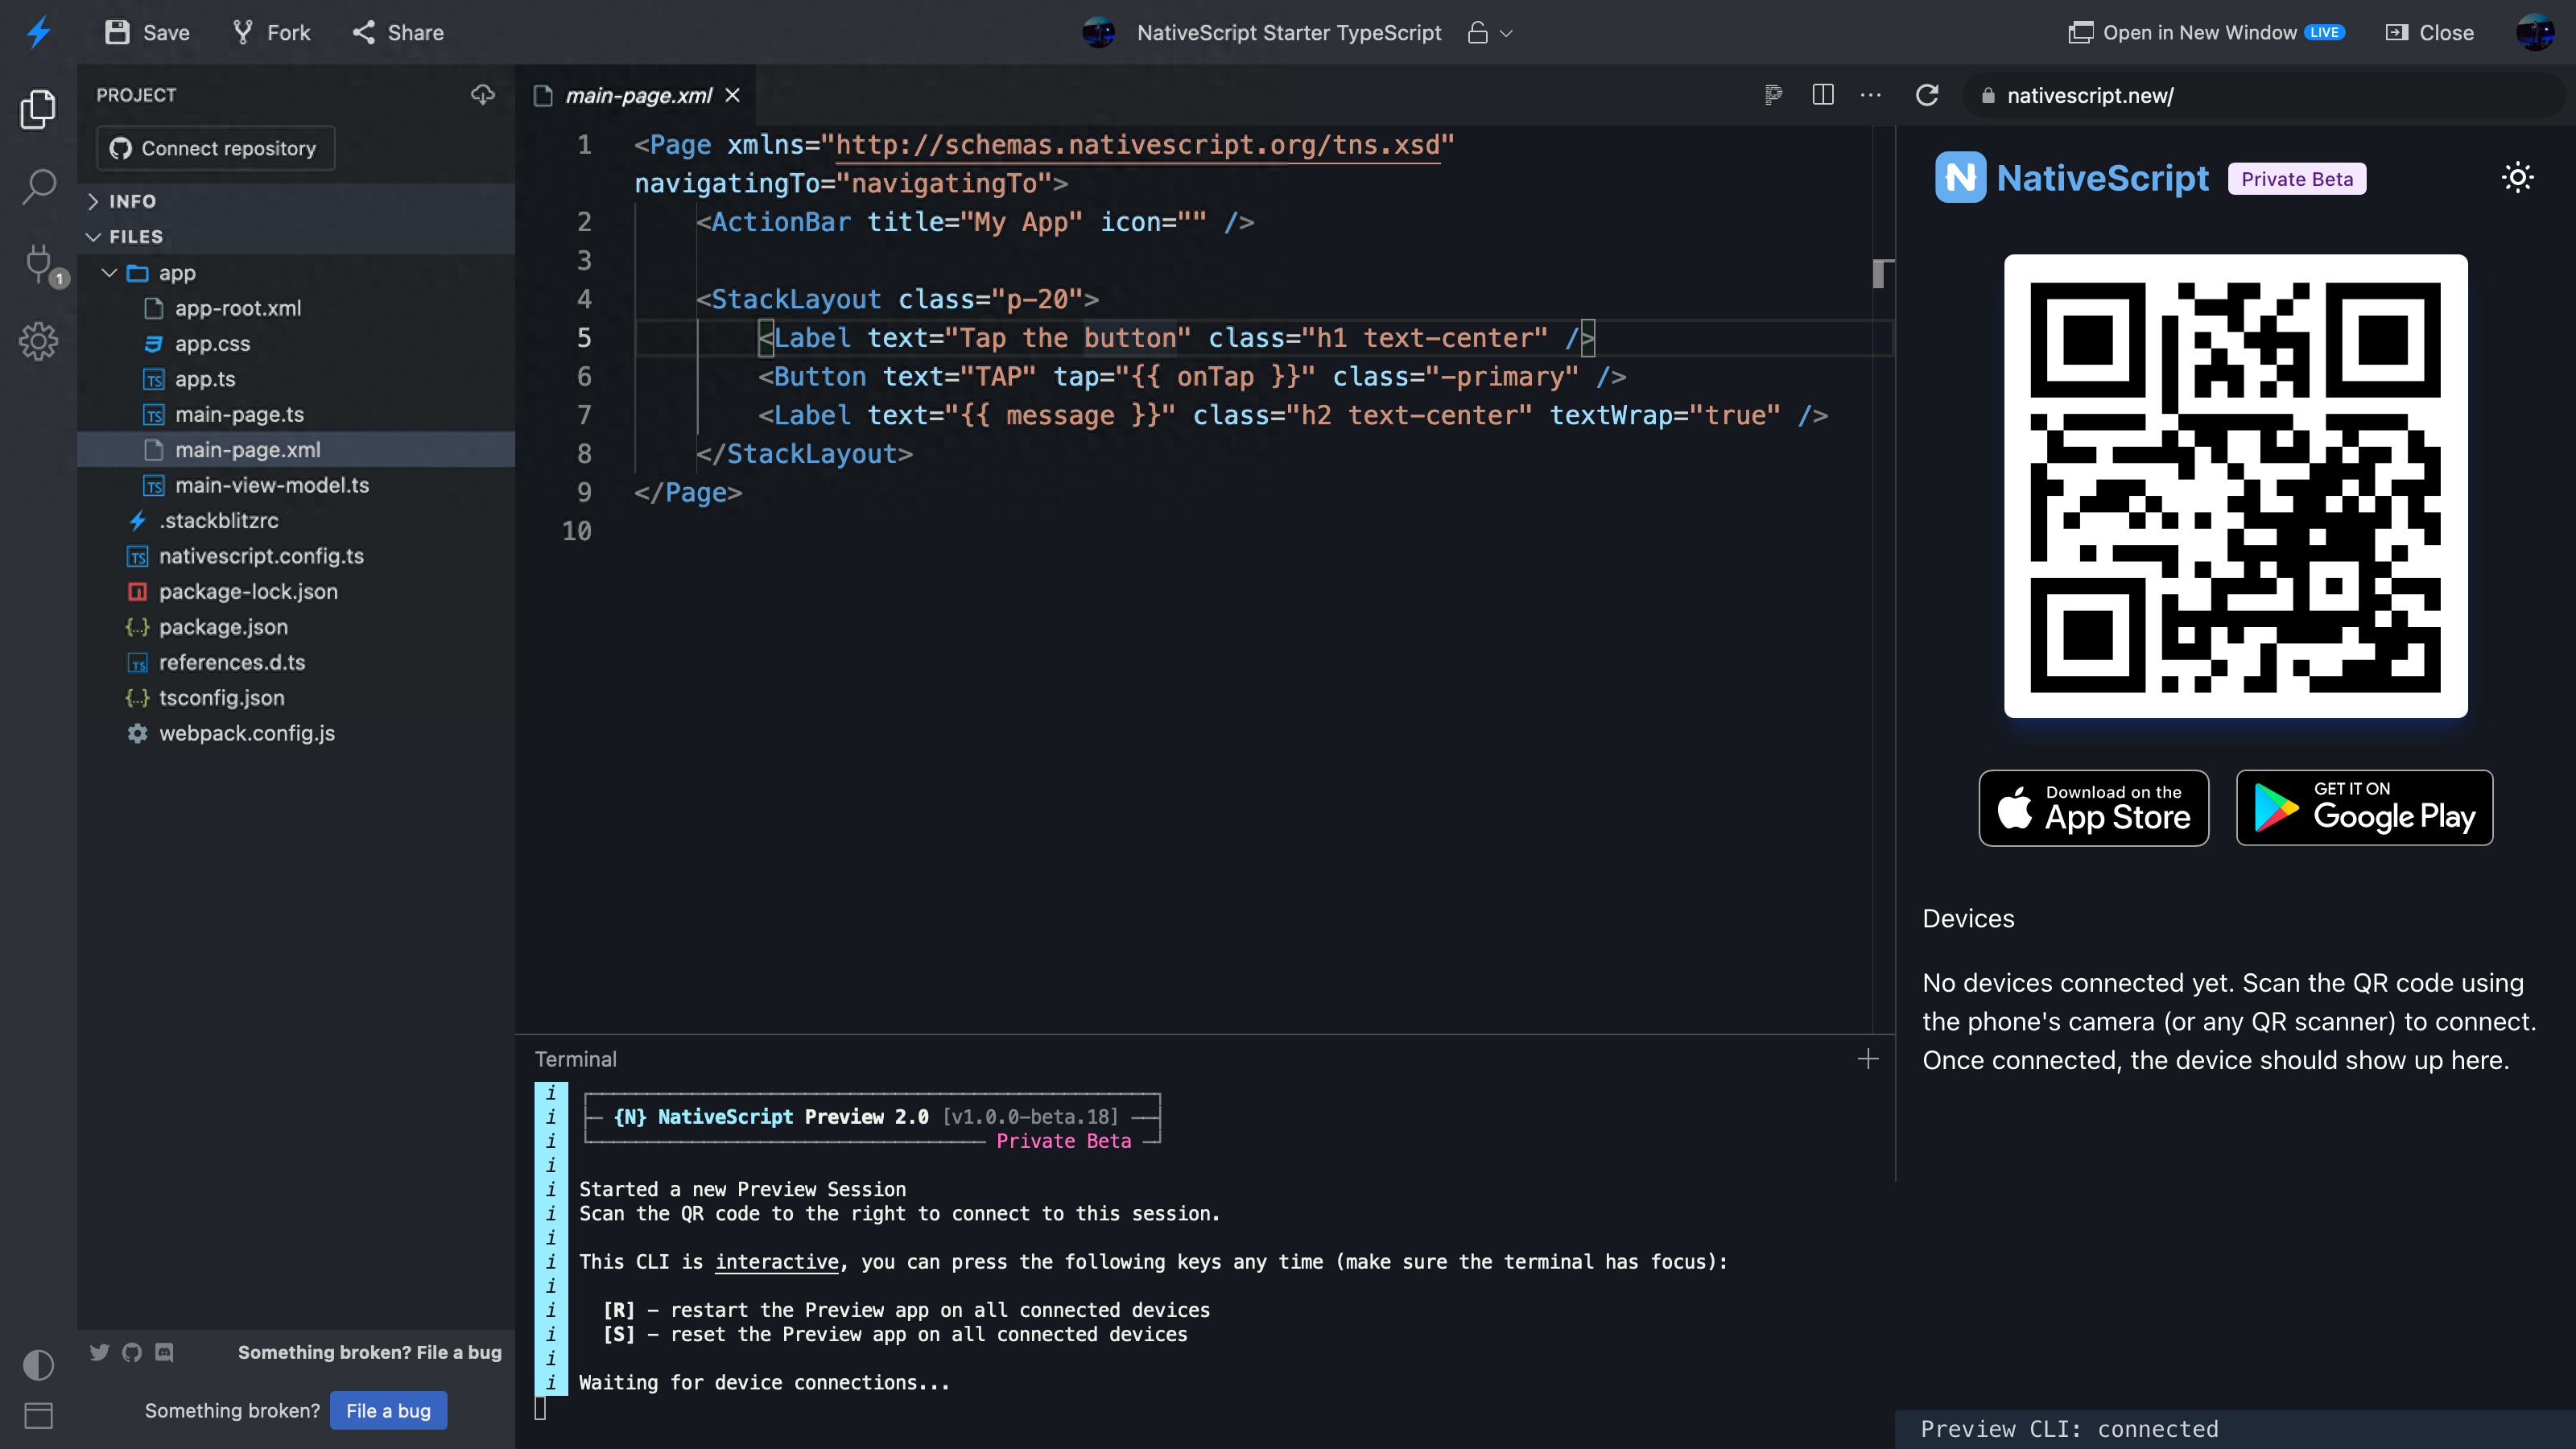This screenshot has height=1449, width=2576.
Task: Open project visibility lock dropdown
Action: (1490, 33)
